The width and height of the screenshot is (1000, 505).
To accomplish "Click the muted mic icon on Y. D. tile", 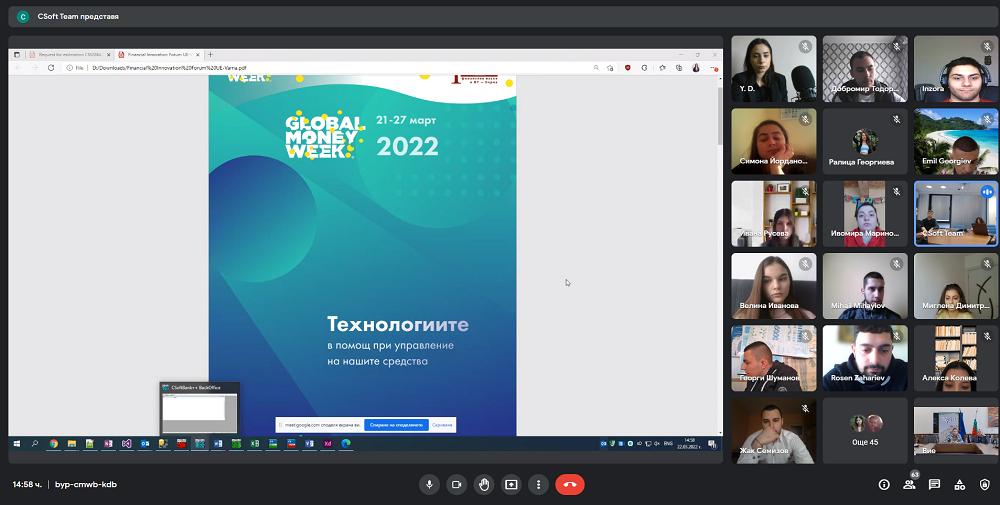I will (x=805, y=47).
